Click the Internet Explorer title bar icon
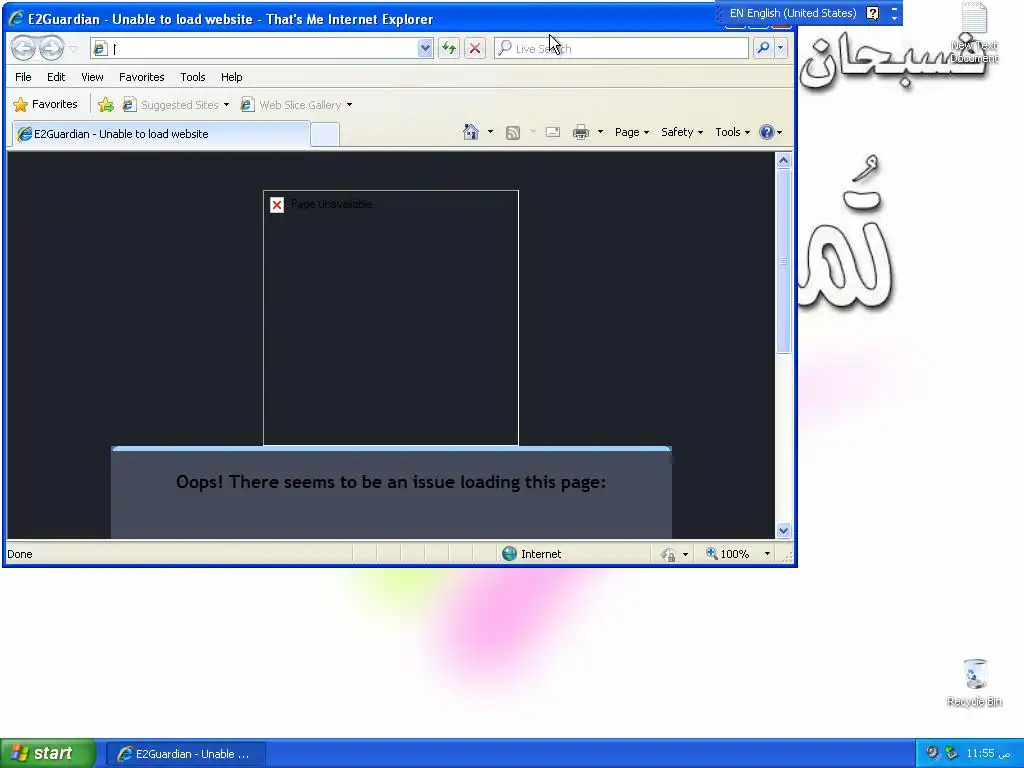Image resolution: width=1024 pixels, height=768 pixels. click(16, 19)
